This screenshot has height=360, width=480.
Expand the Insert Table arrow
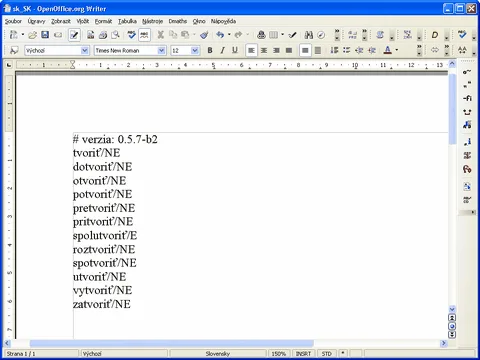tap(282, 34)
